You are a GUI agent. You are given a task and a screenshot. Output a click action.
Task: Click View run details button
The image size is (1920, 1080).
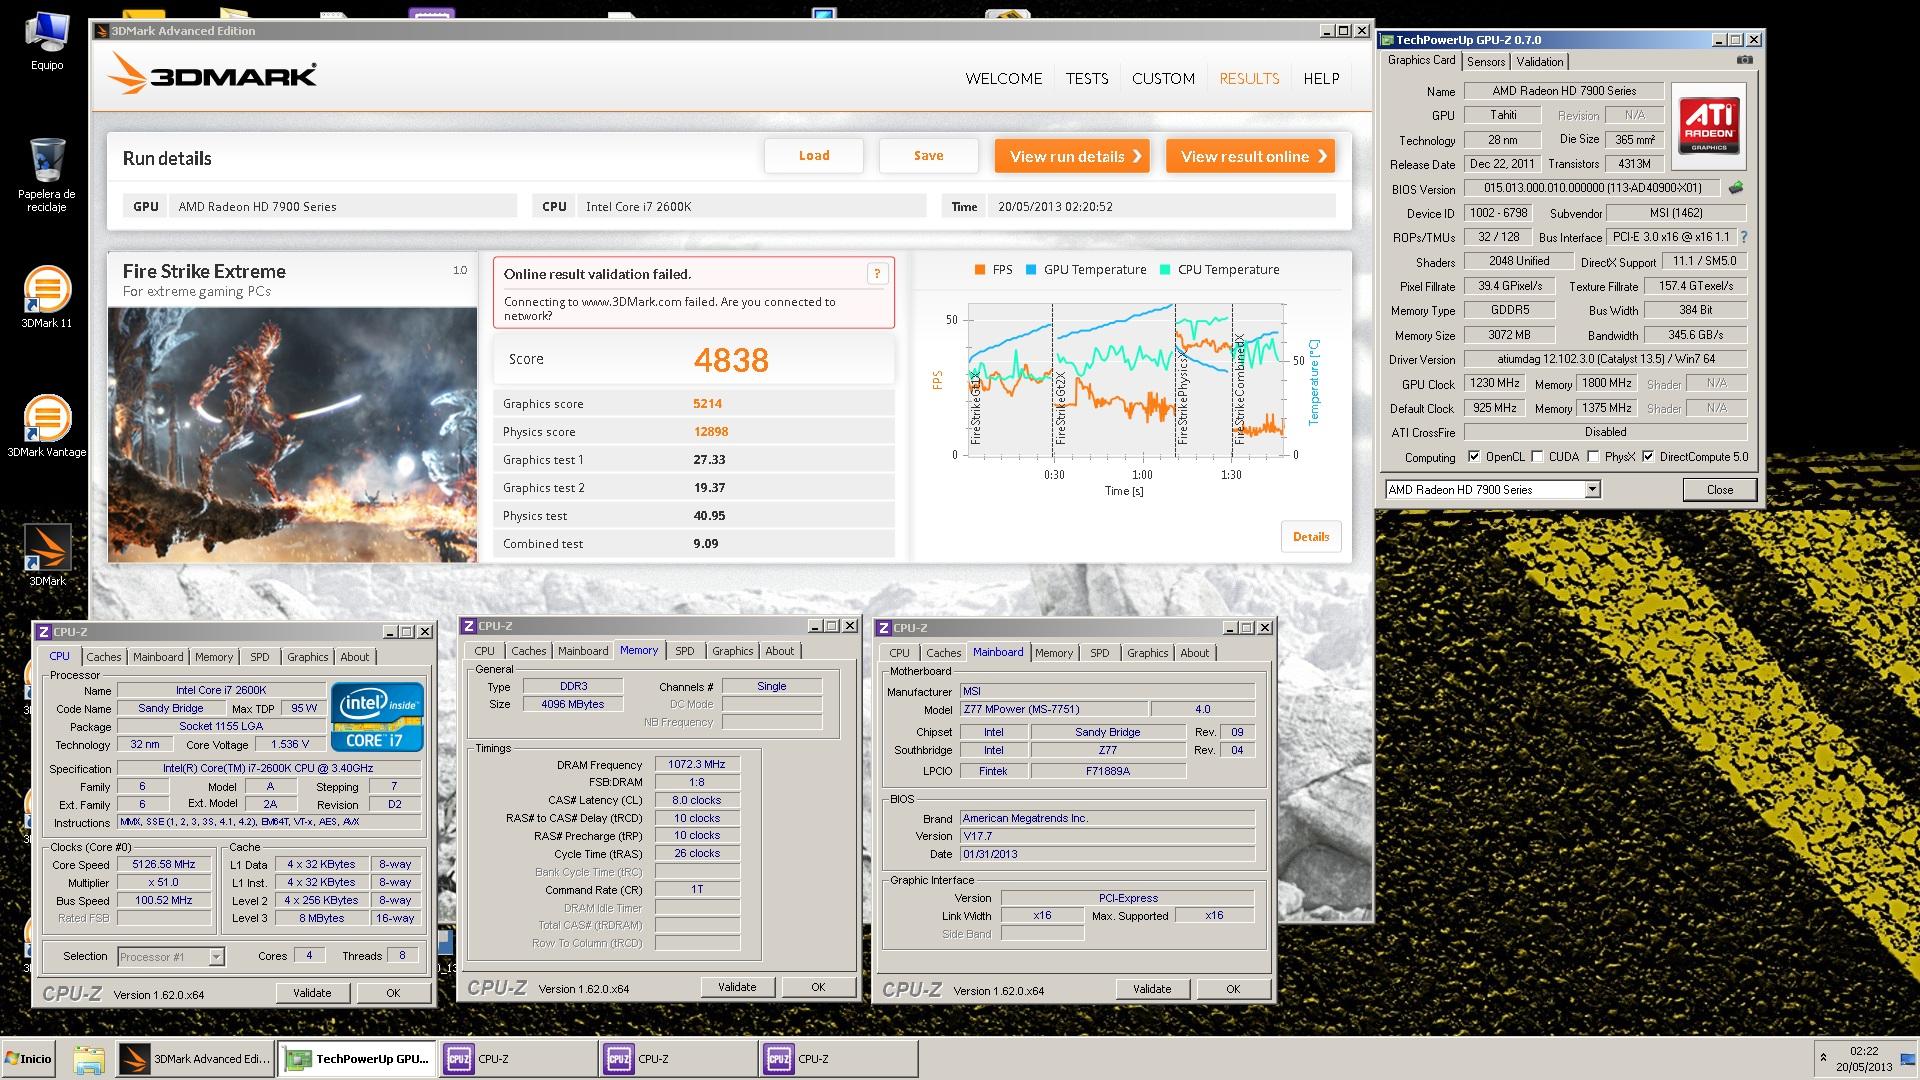(1072, 156)
